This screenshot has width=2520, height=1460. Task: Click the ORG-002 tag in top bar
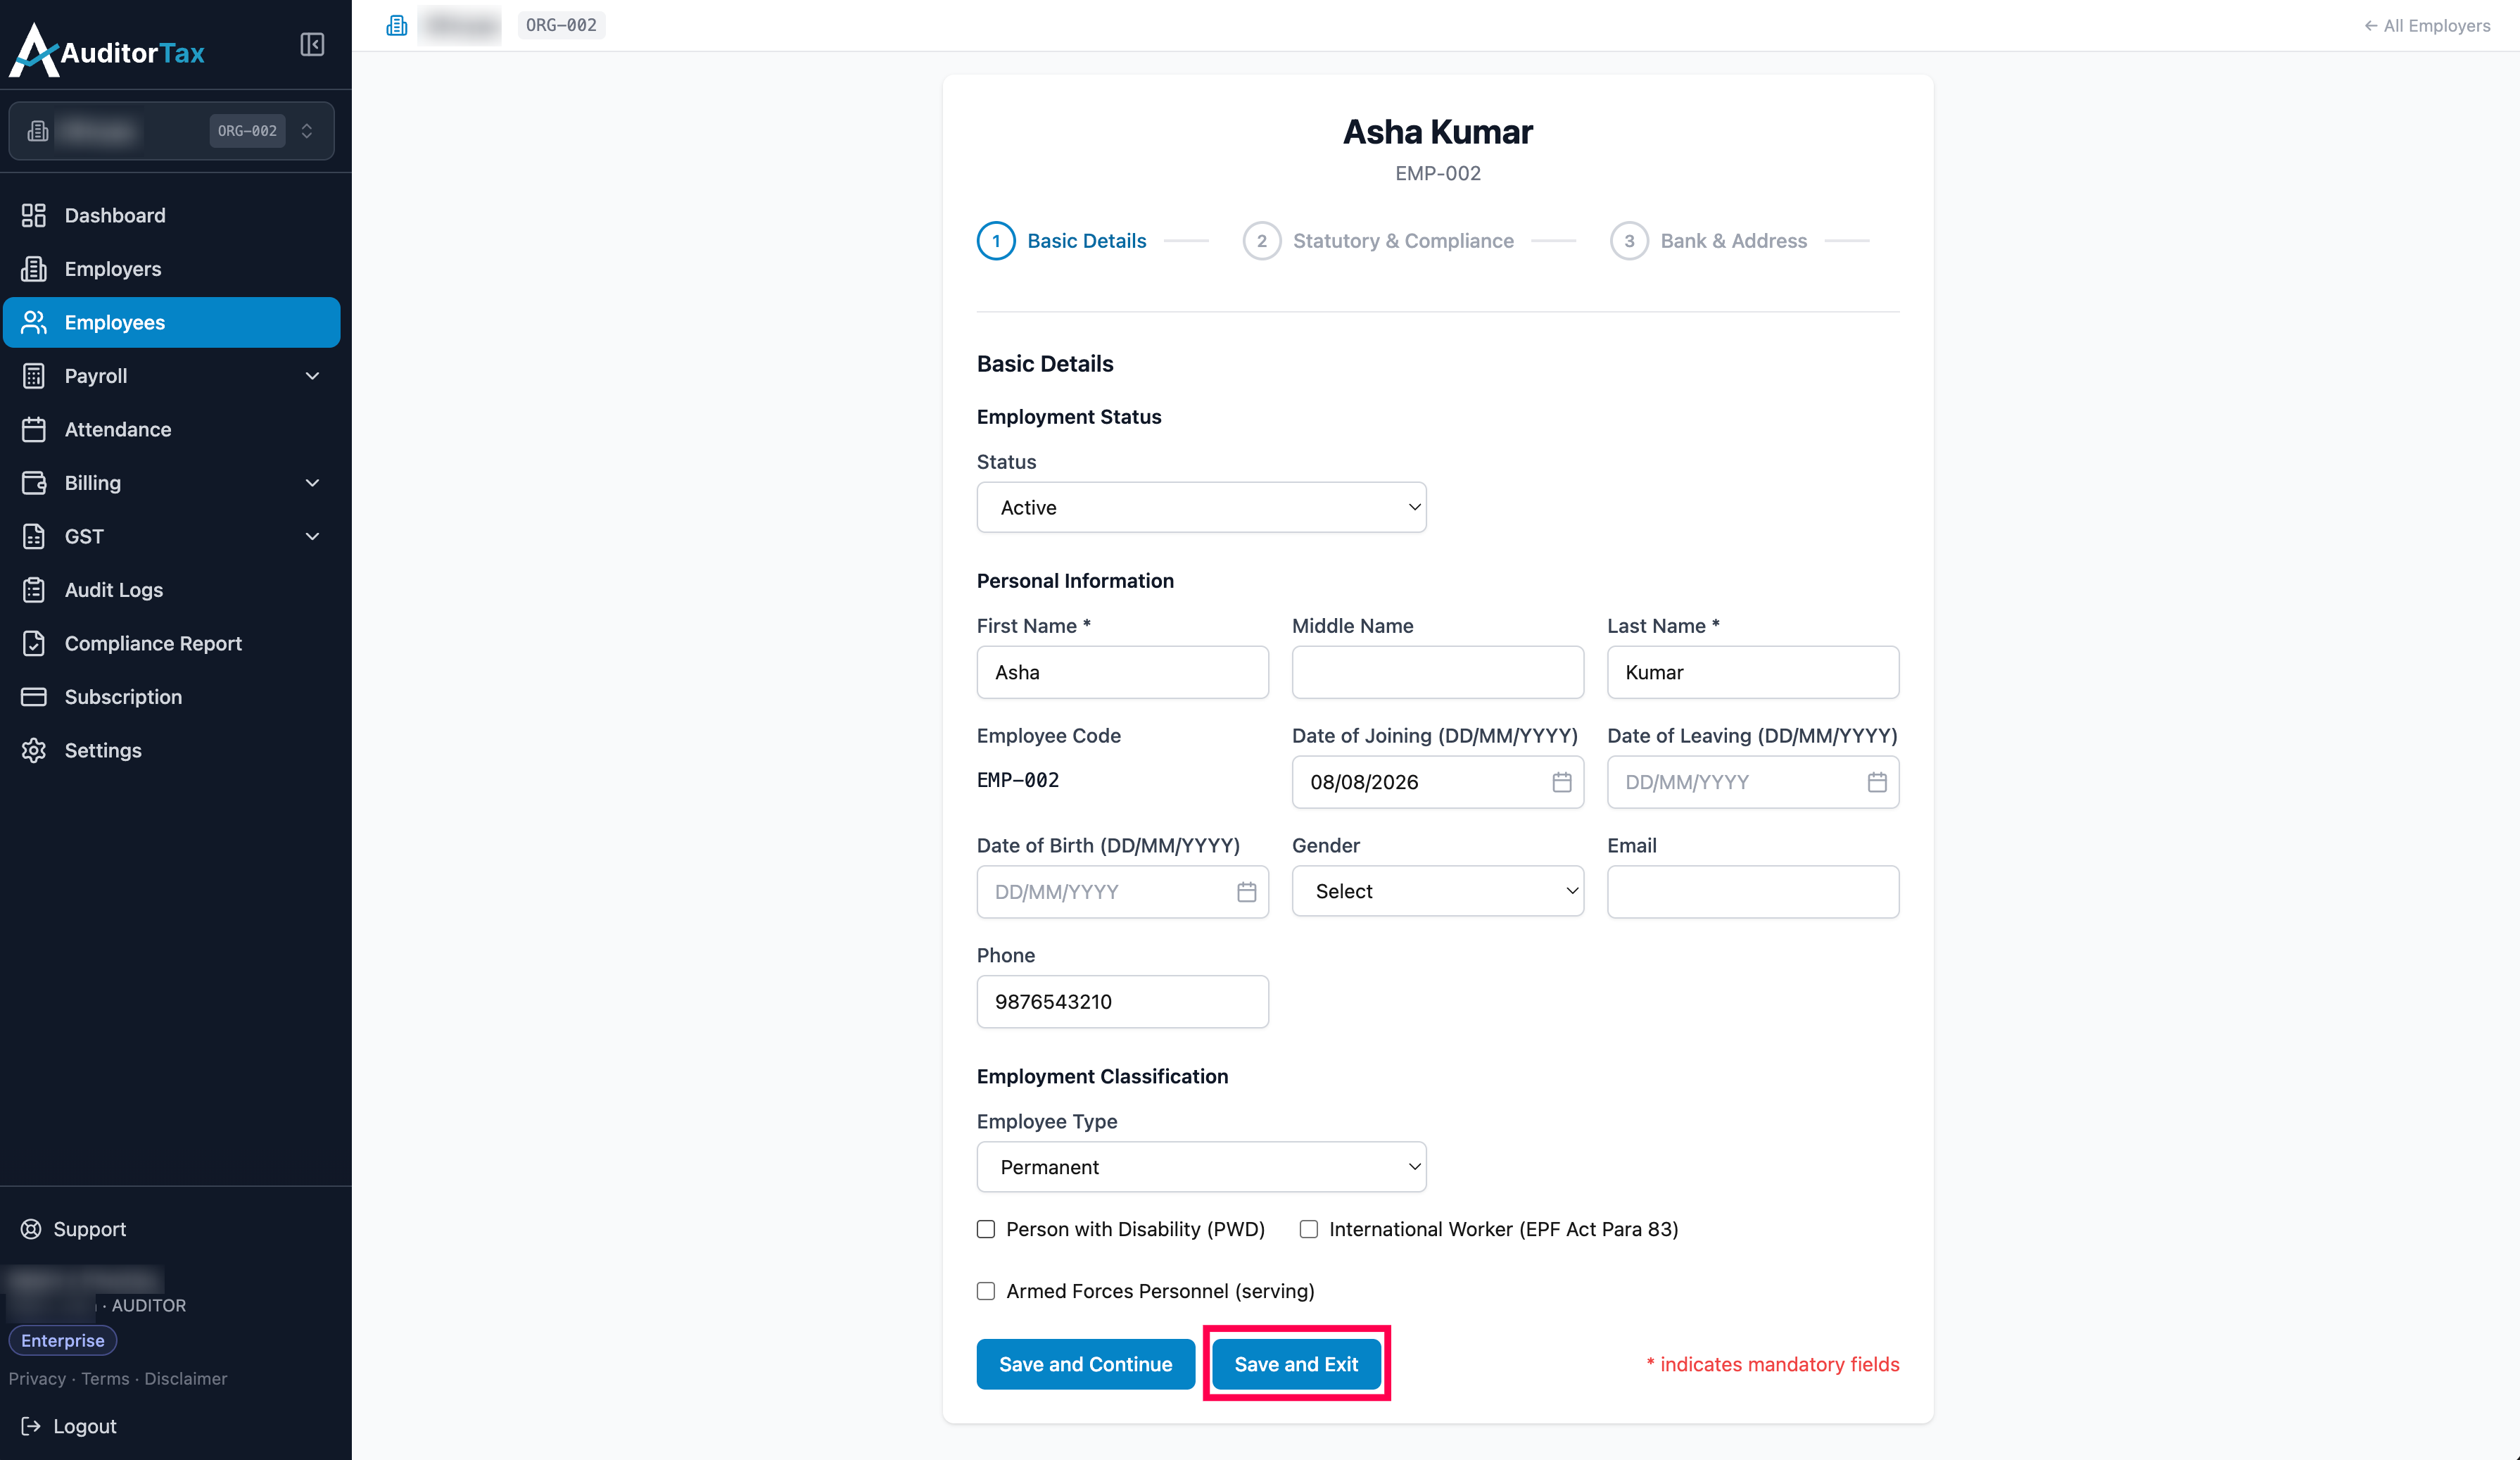[x=561, y=25]
